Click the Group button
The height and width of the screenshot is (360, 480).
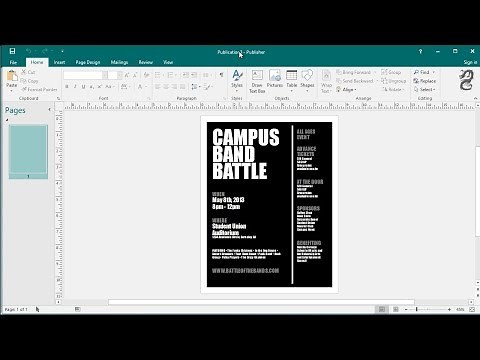(391, 72)
